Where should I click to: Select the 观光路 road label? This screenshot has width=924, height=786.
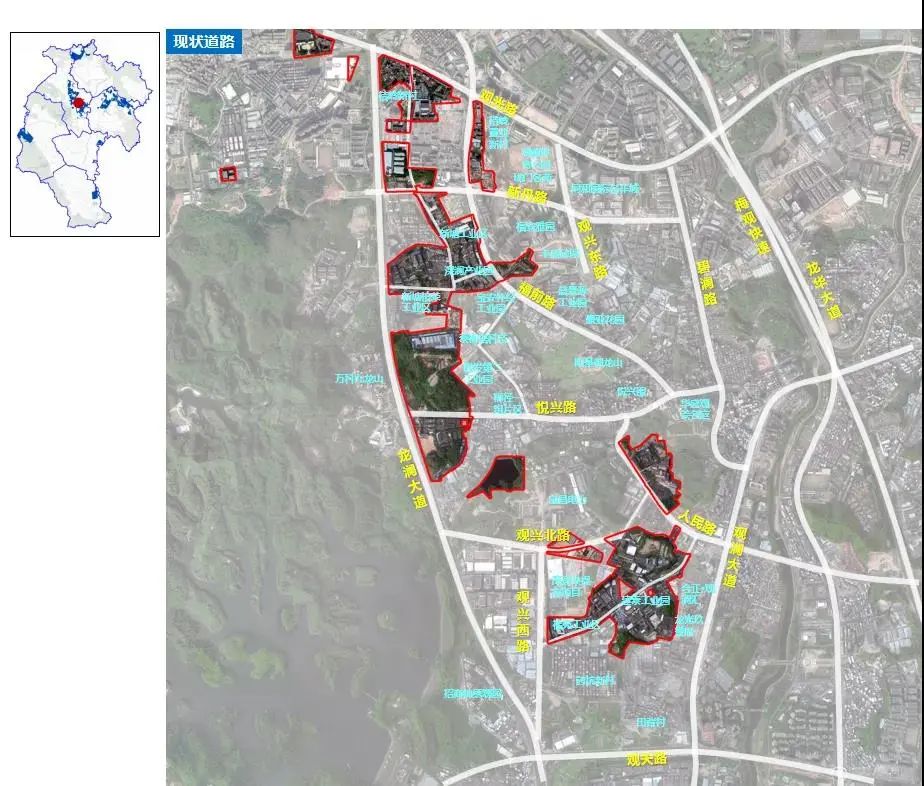pos(498,102)
